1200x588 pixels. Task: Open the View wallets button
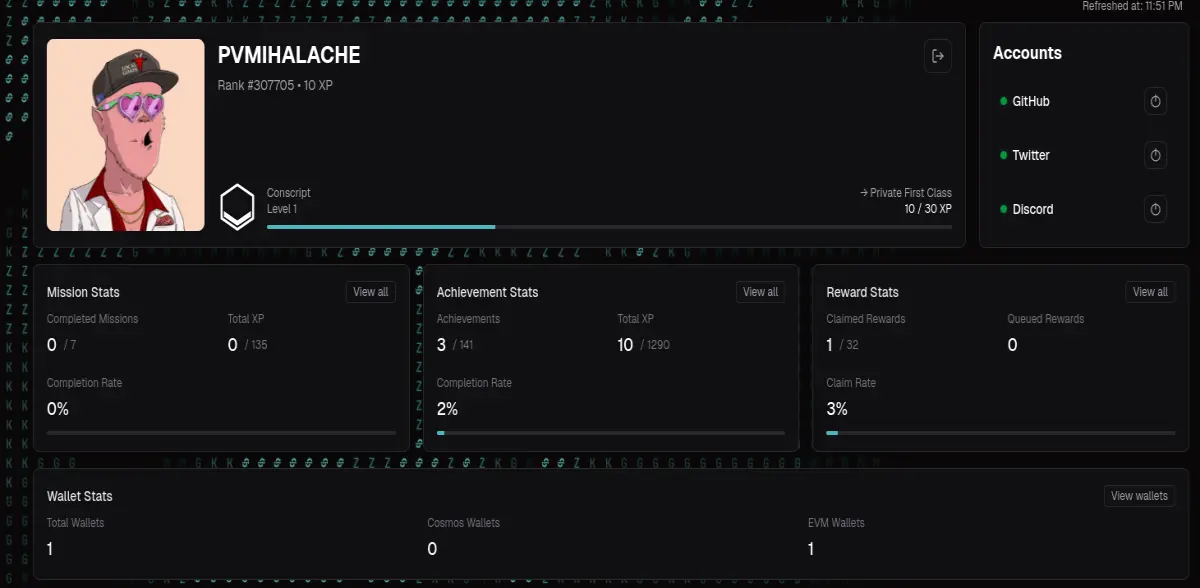tap(1139, 496)
